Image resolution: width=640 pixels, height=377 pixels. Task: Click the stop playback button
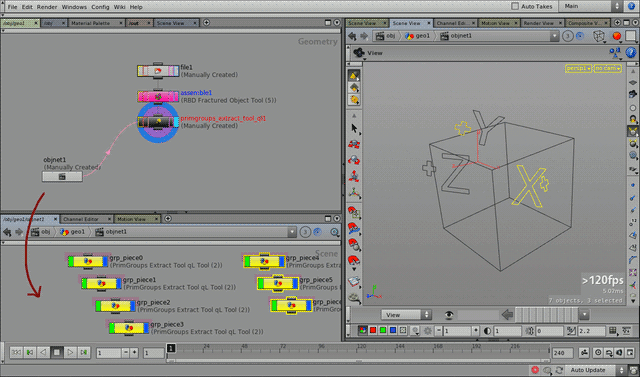[57, 352]
